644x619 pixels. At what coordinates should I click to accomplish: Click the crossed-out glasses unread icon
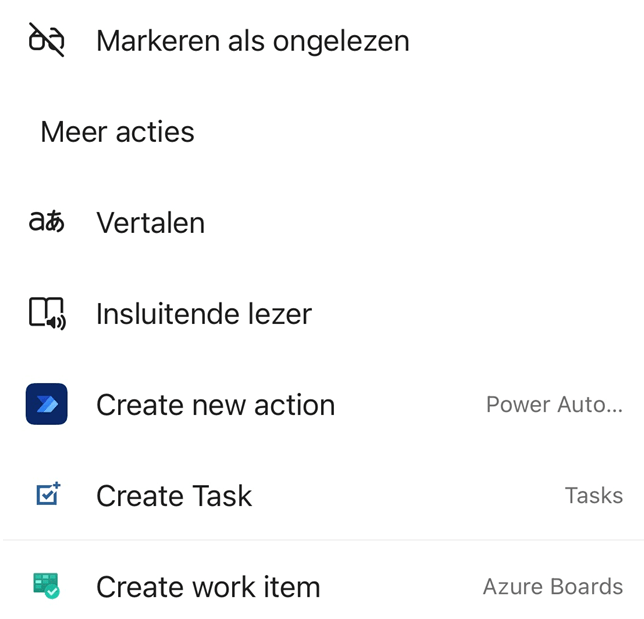(x=46, y=40)
